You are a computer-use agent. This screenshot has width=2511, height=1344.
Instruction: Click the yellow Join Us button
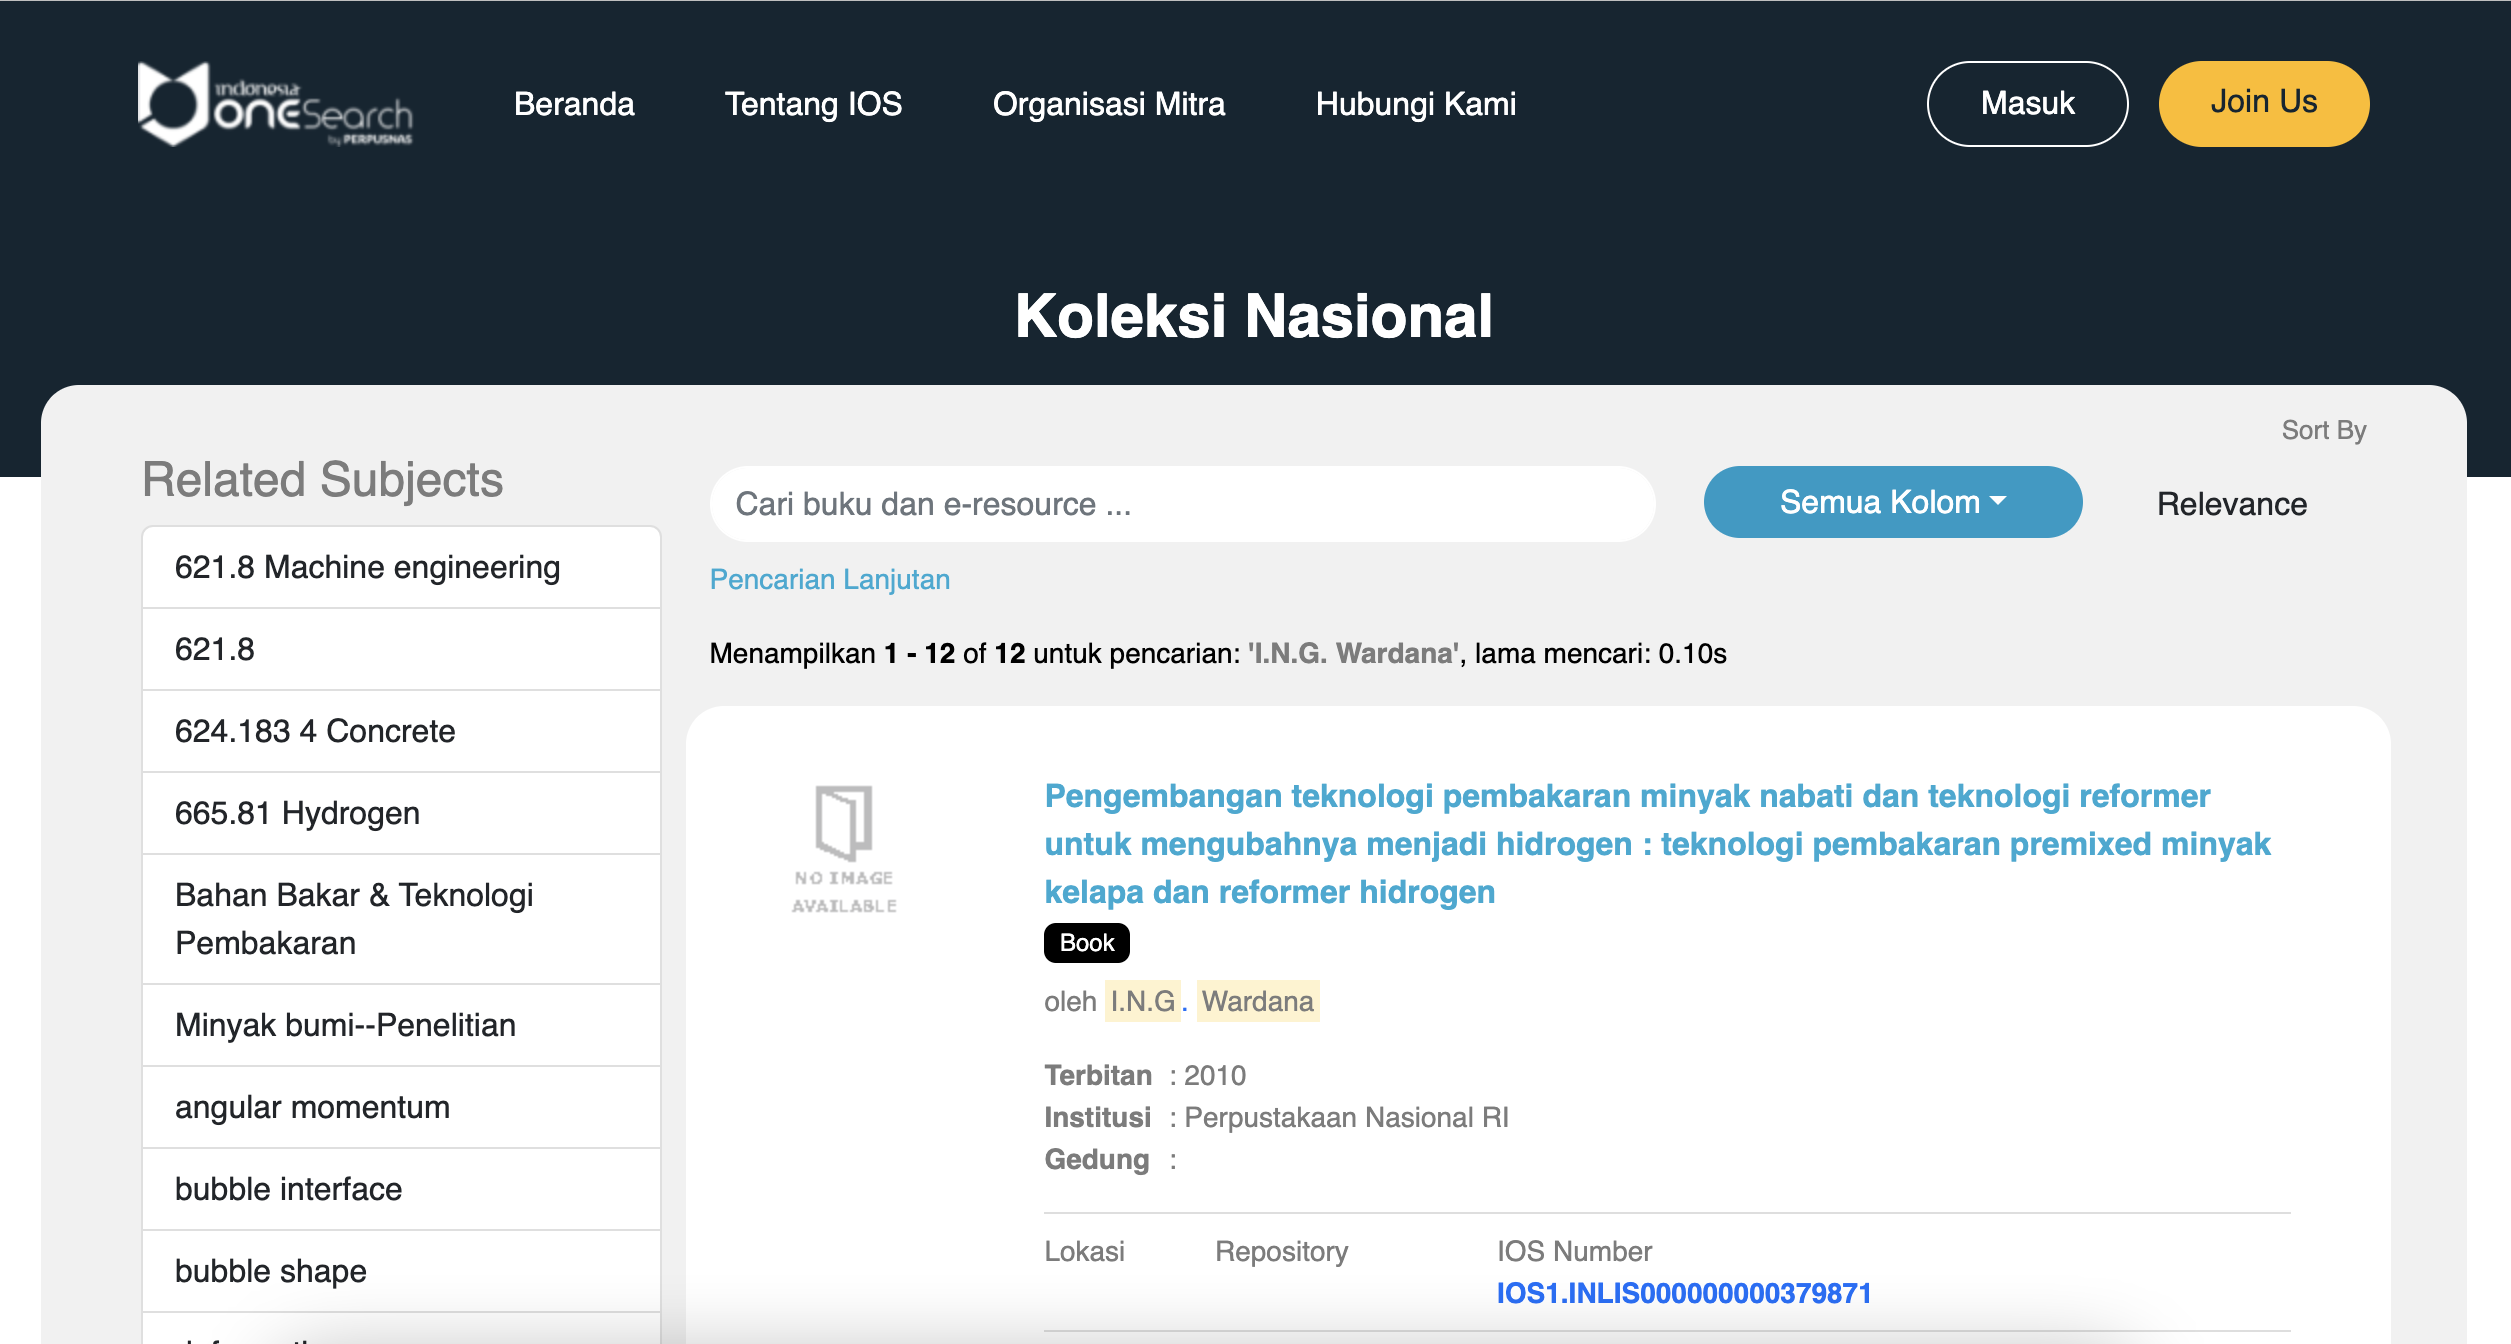pyautogui.click(x=2263, y=103)
